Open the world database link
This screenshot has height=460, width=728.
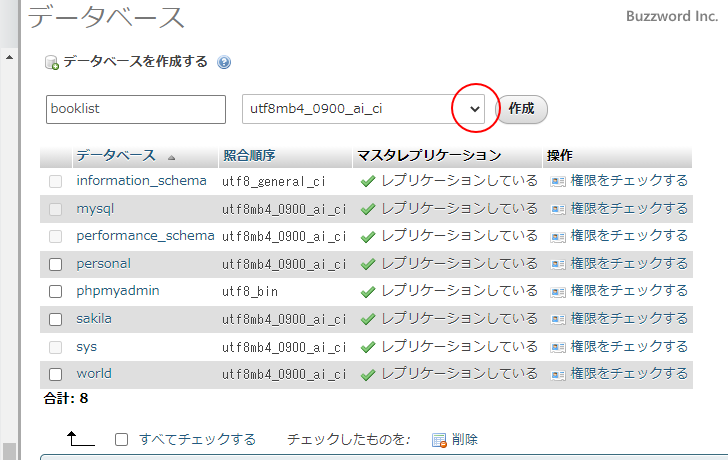click(94, 374)
